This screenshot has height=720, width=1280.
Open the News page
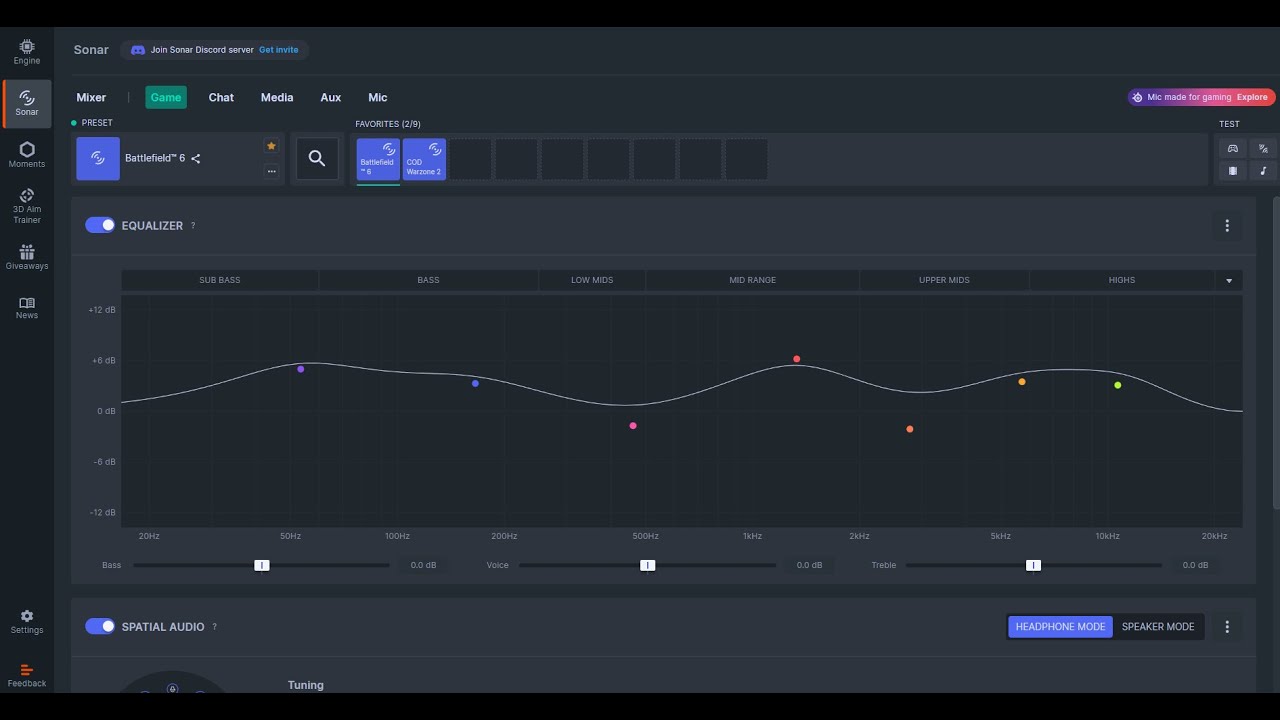tap(27, 308)
